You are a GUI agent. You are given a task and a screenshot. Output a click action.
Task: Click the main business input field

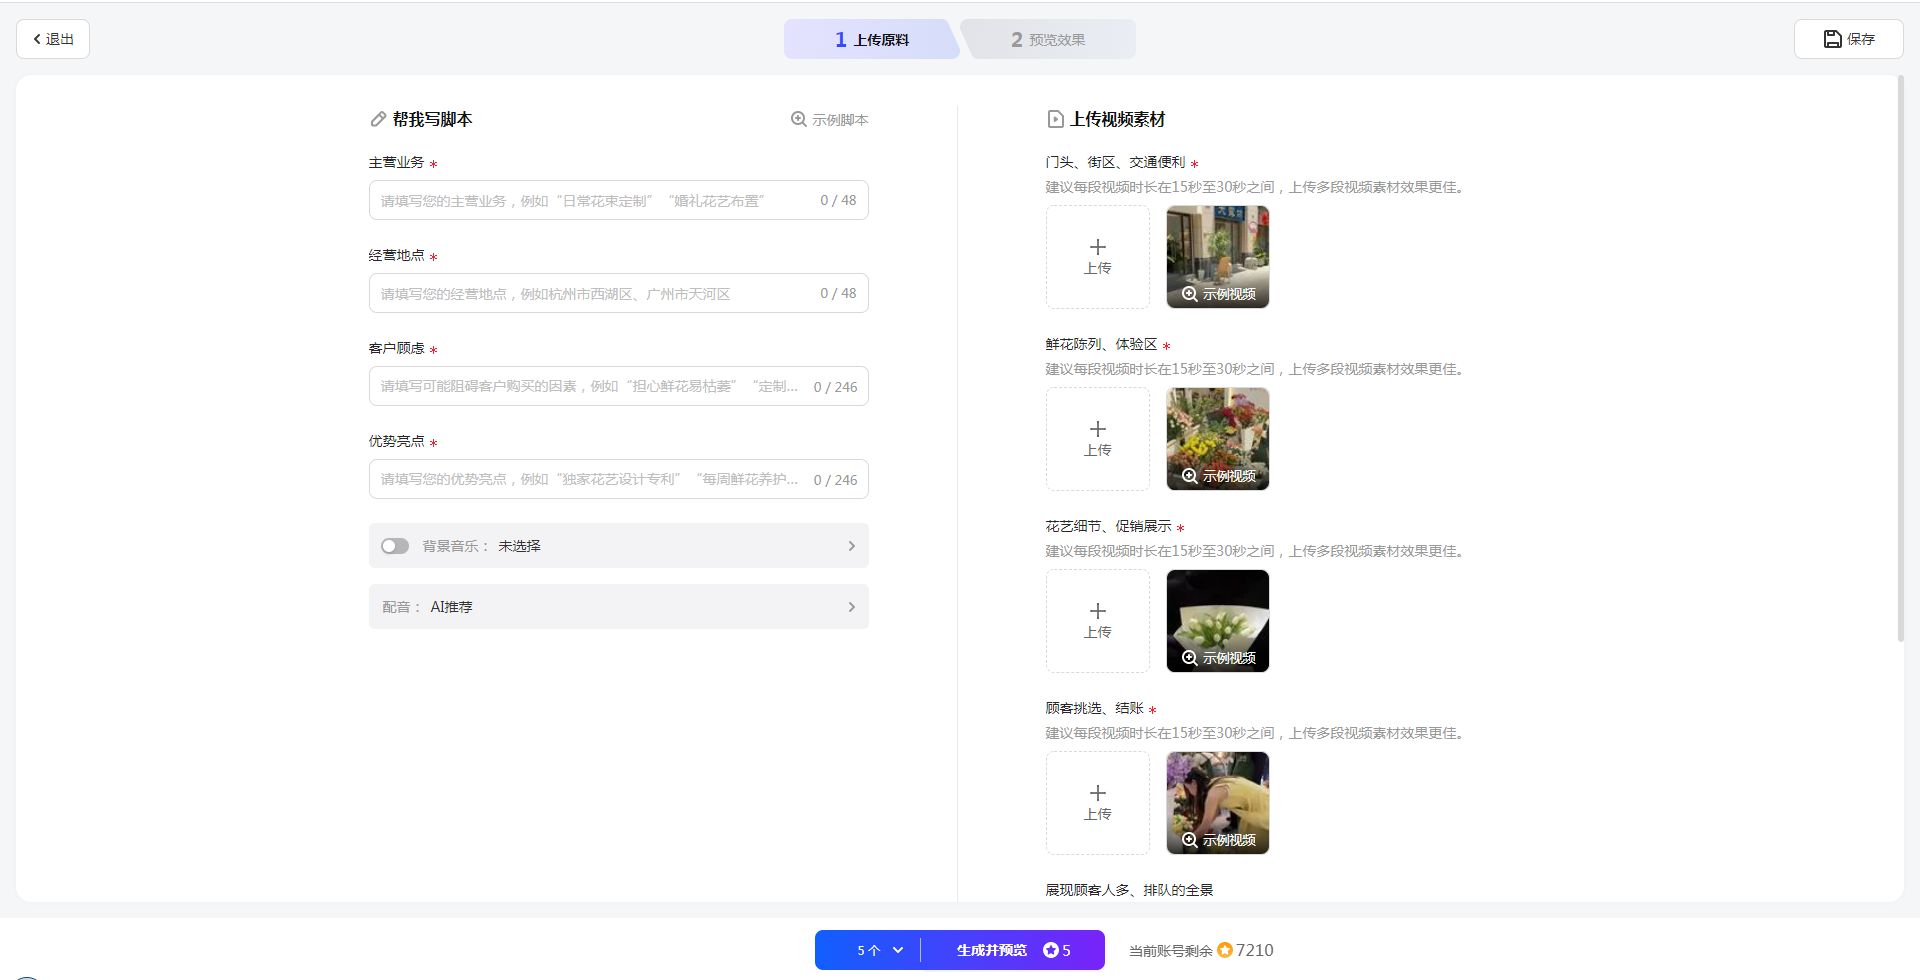pyautogui.click(x=595, y=201)
